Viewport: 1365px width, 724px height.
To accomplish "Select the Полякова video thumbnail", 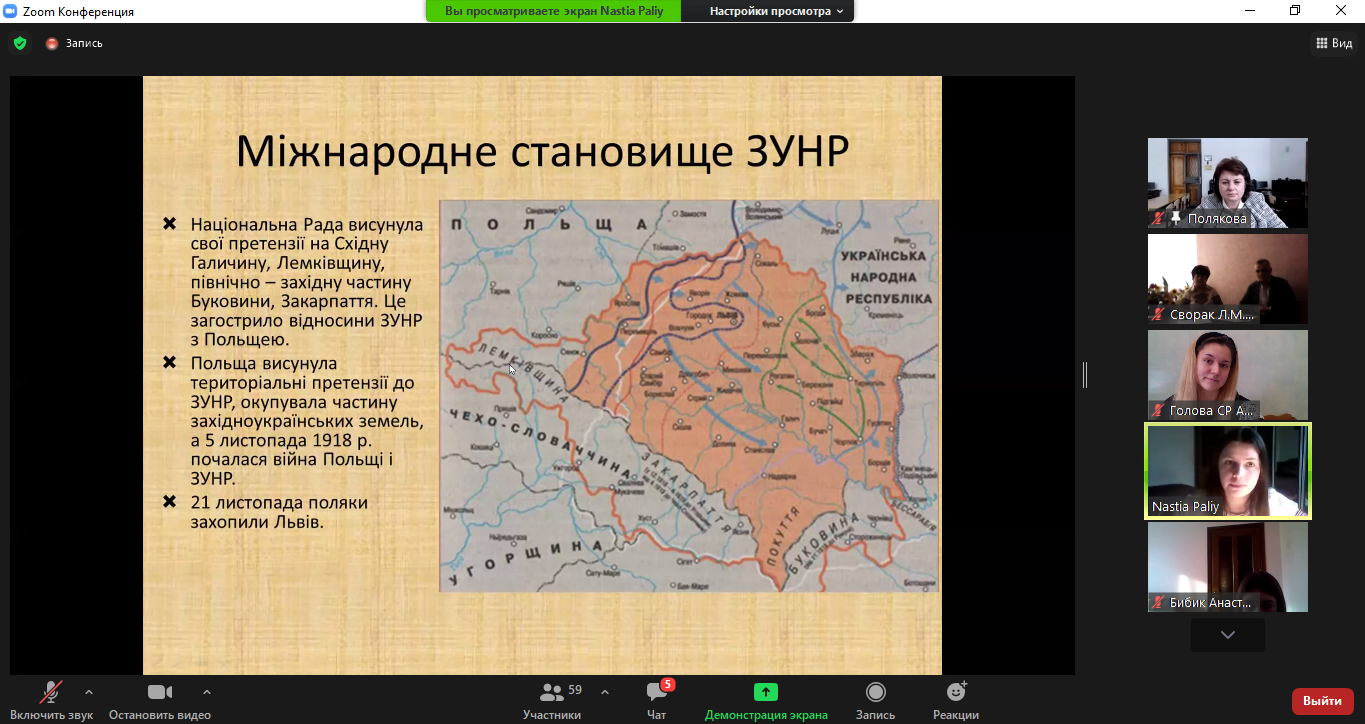I will (x=1227, y=183).
